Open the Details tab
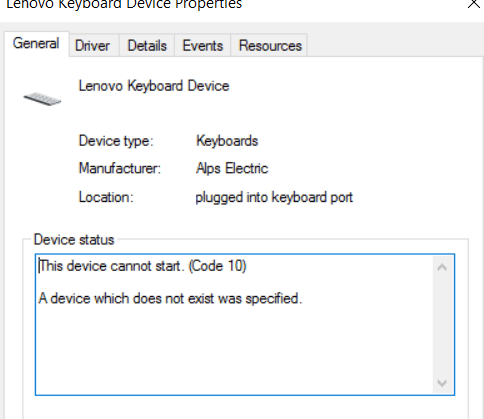This screenshot has height=419, width=484. (147, 46)
